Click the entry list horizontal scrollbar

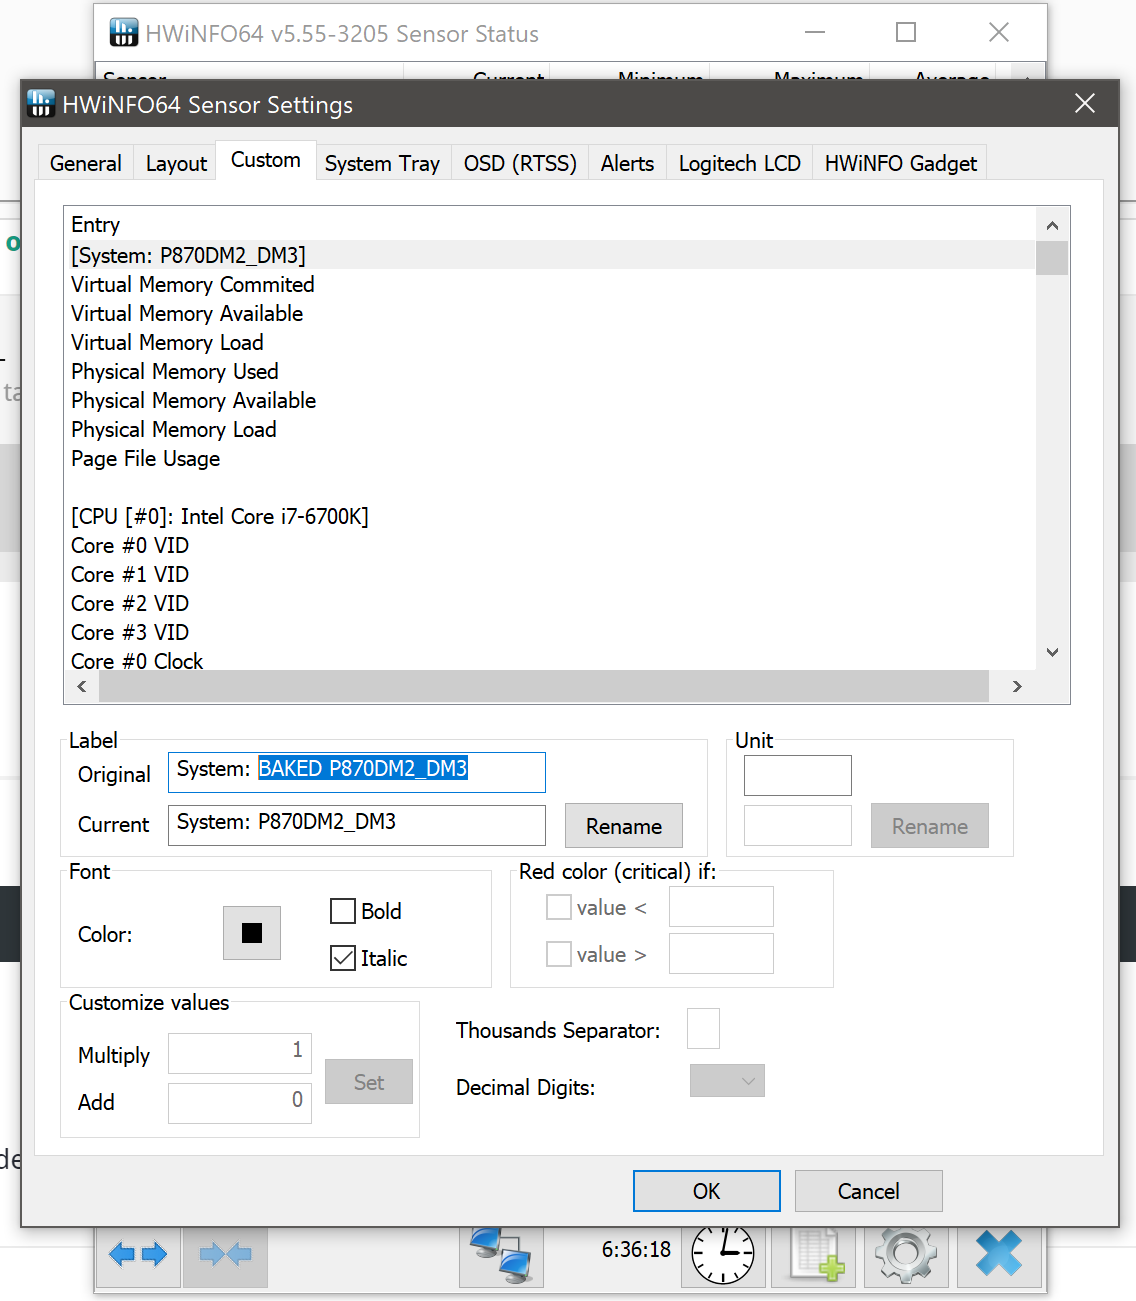(x=544, y=686)
